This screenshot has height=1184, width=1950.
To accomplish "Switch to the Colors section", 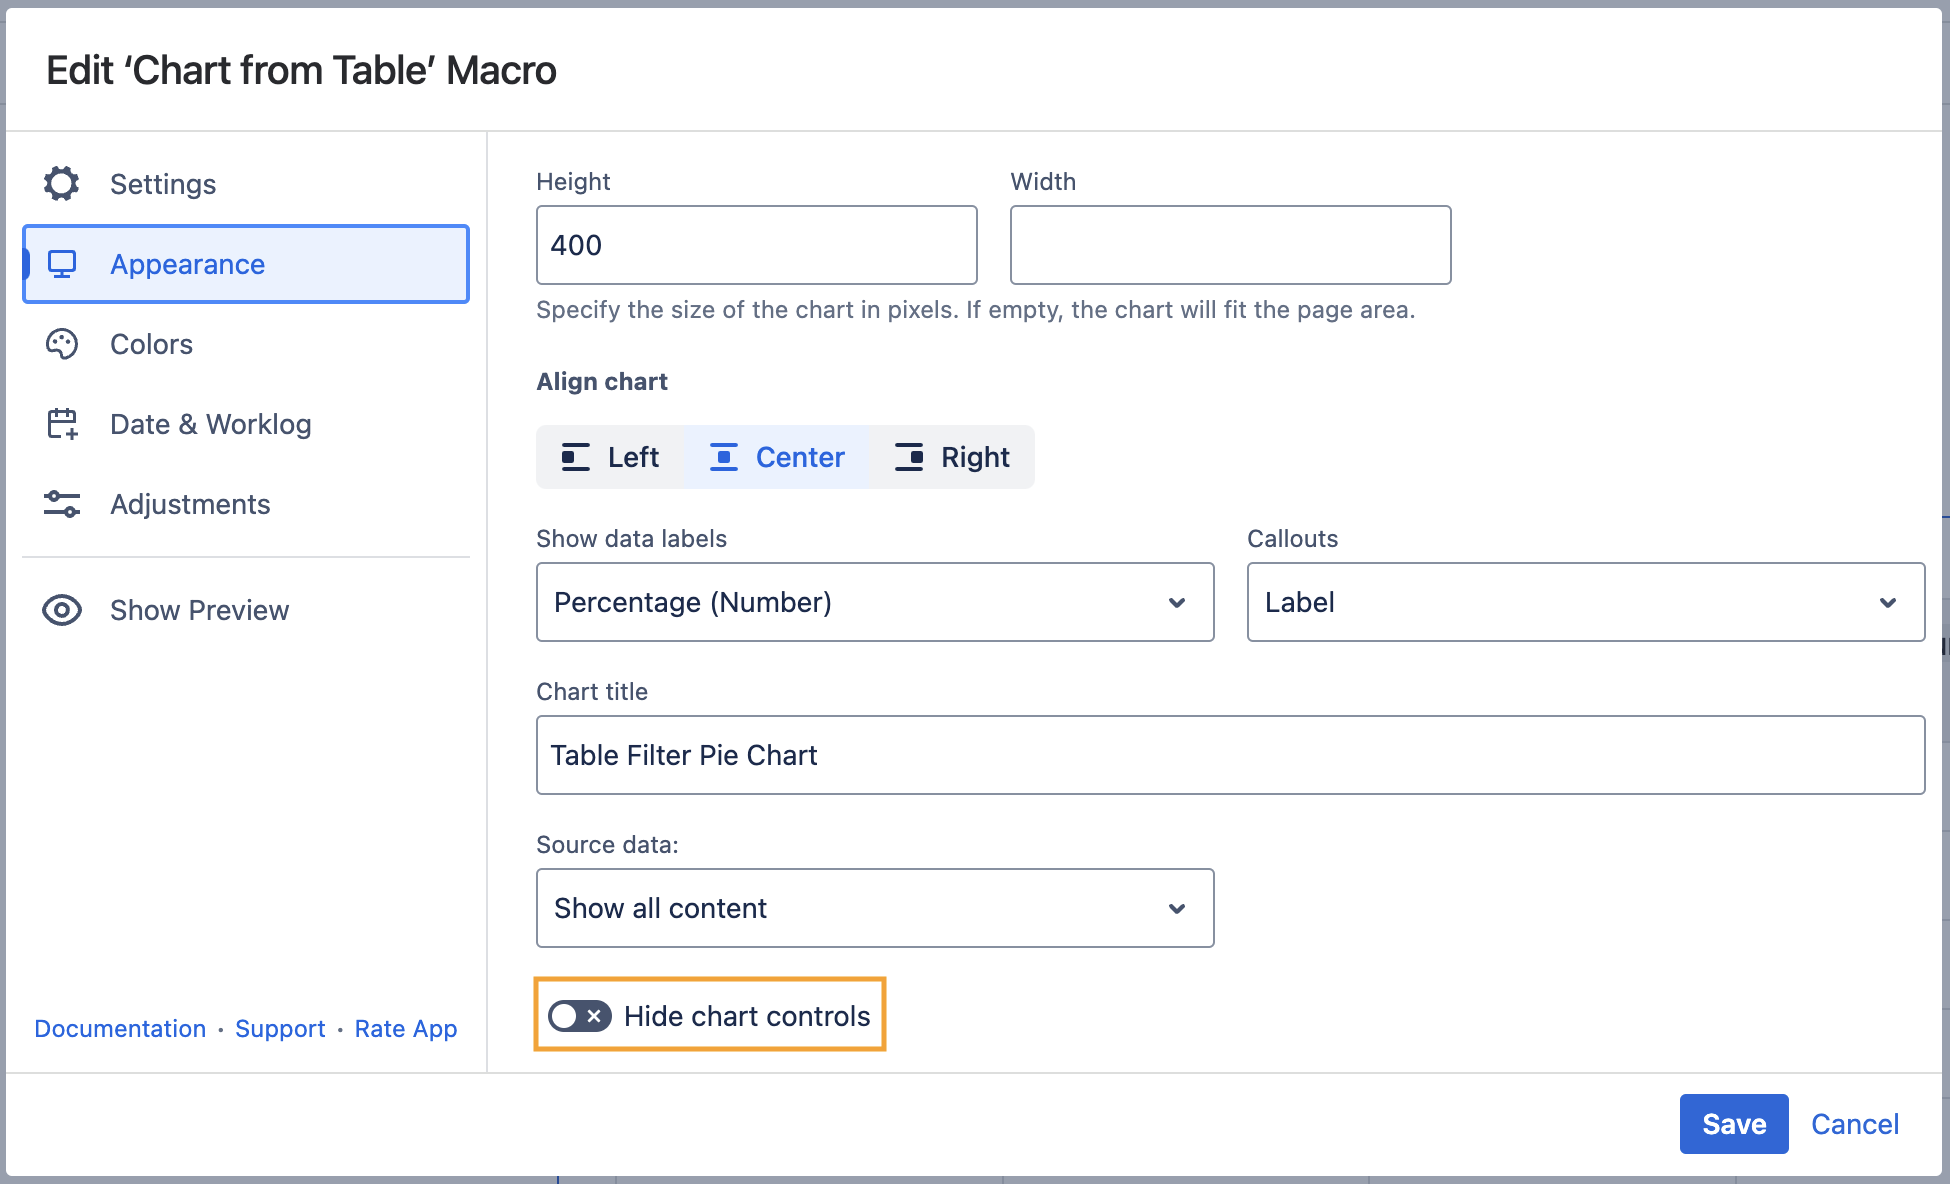I will [x=151, y=344].
